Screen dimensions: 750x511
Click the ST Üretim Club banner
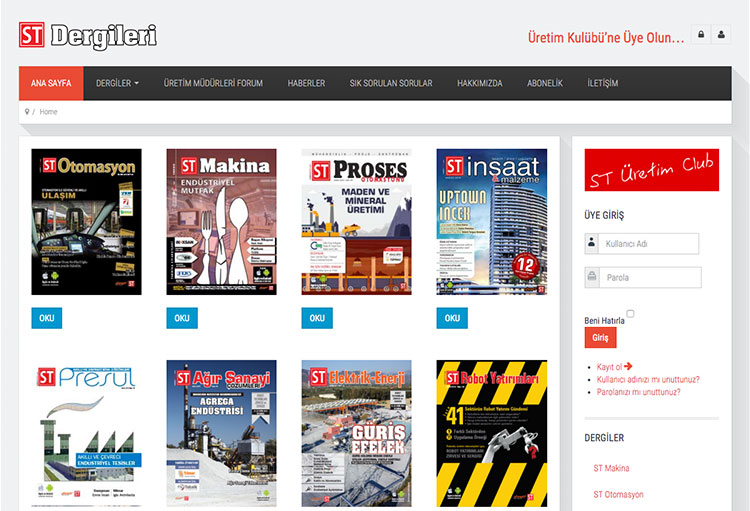(x=651, y=170)
